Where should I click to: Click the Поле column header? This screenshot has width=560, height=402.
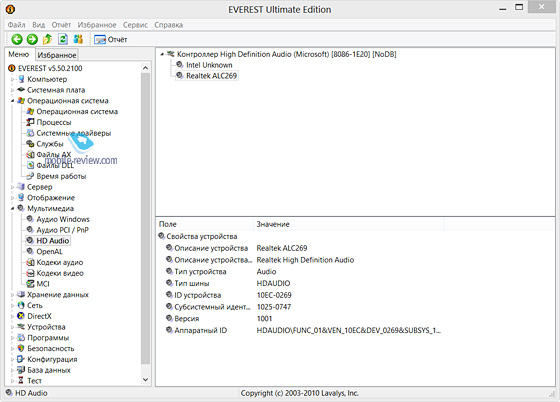point(205,224)
